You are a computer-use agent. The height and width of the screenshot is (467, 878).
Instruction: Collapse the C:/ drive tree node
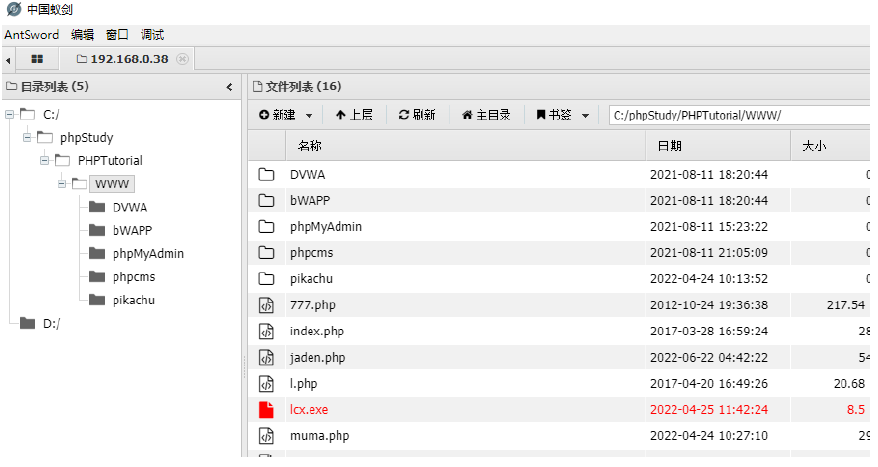(9, 115)
